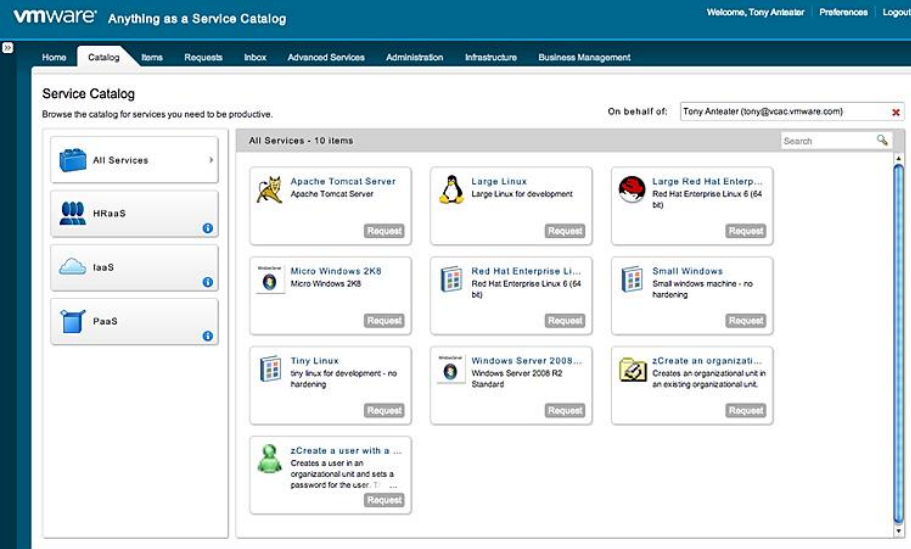The width and height of the screenshot is (911, 549).
Task: Click the Red Hat logo icon
Action: click(631, 189)
